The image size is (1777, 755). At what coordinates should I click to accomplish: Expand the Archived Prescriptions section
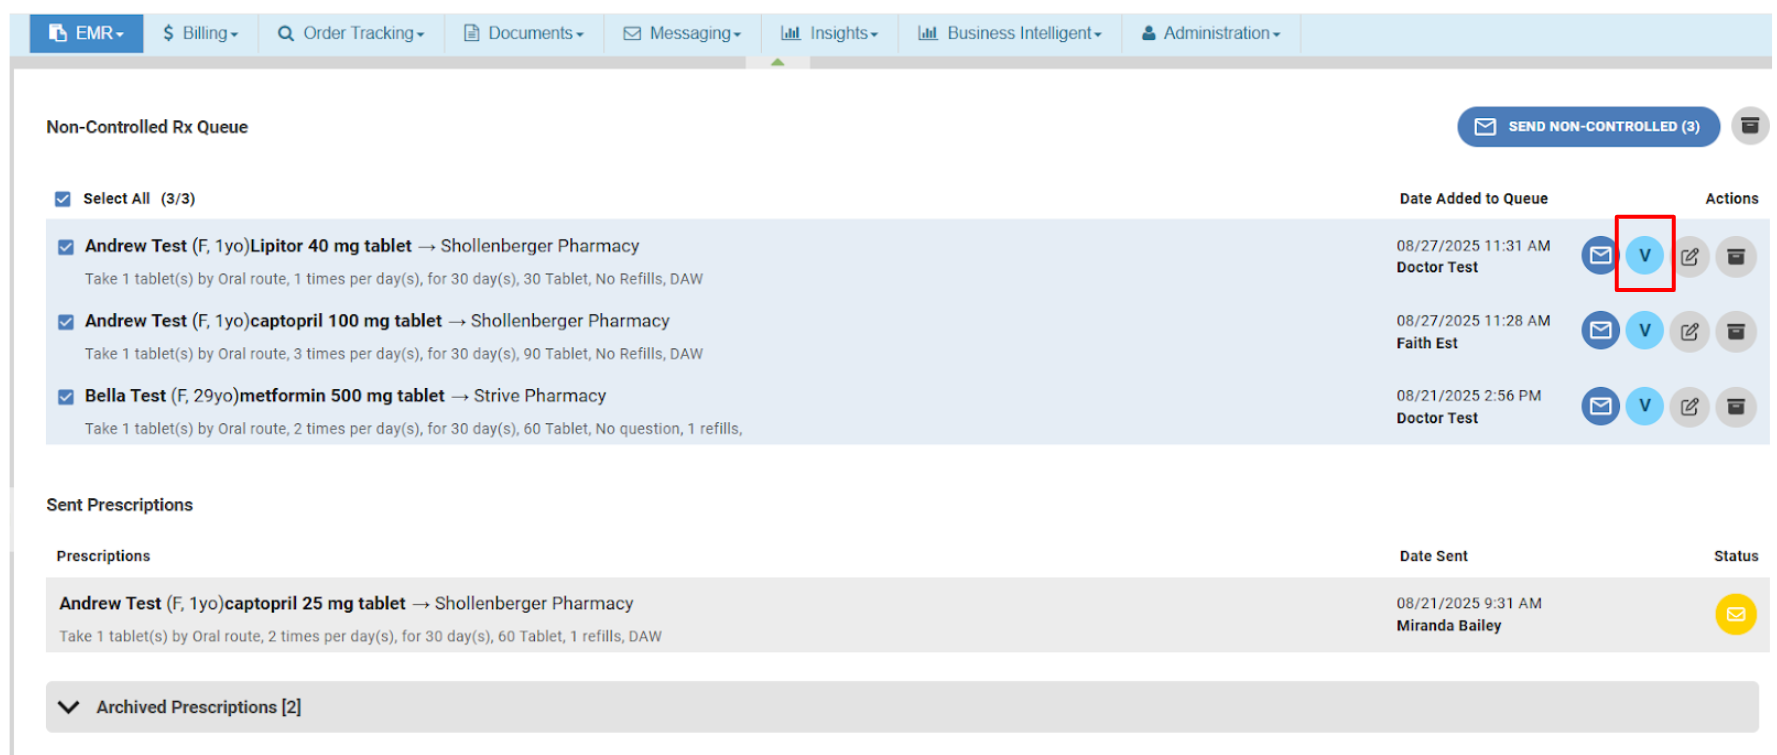pyautogui.click(x=69, y=707)
